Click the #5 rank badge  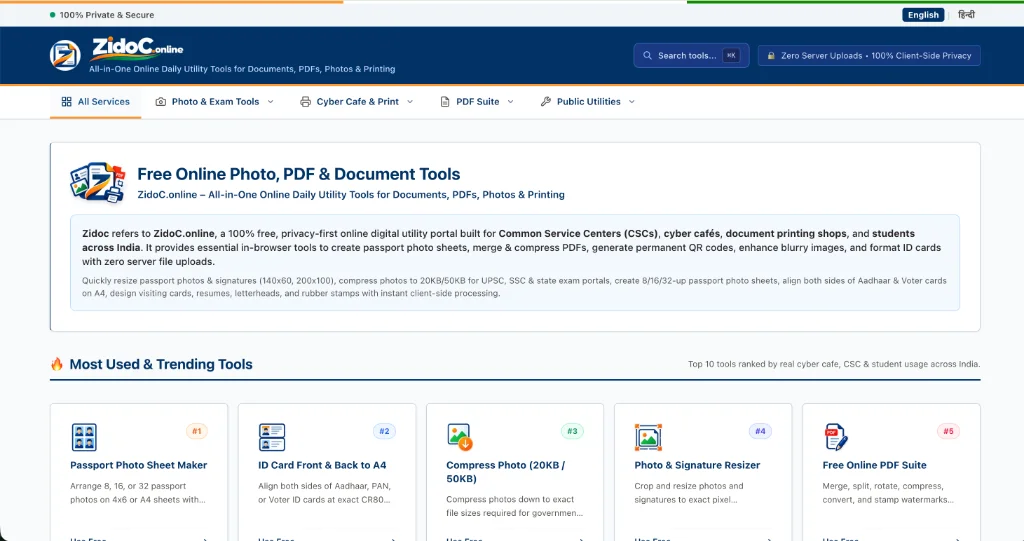click(x=948, y=431)
